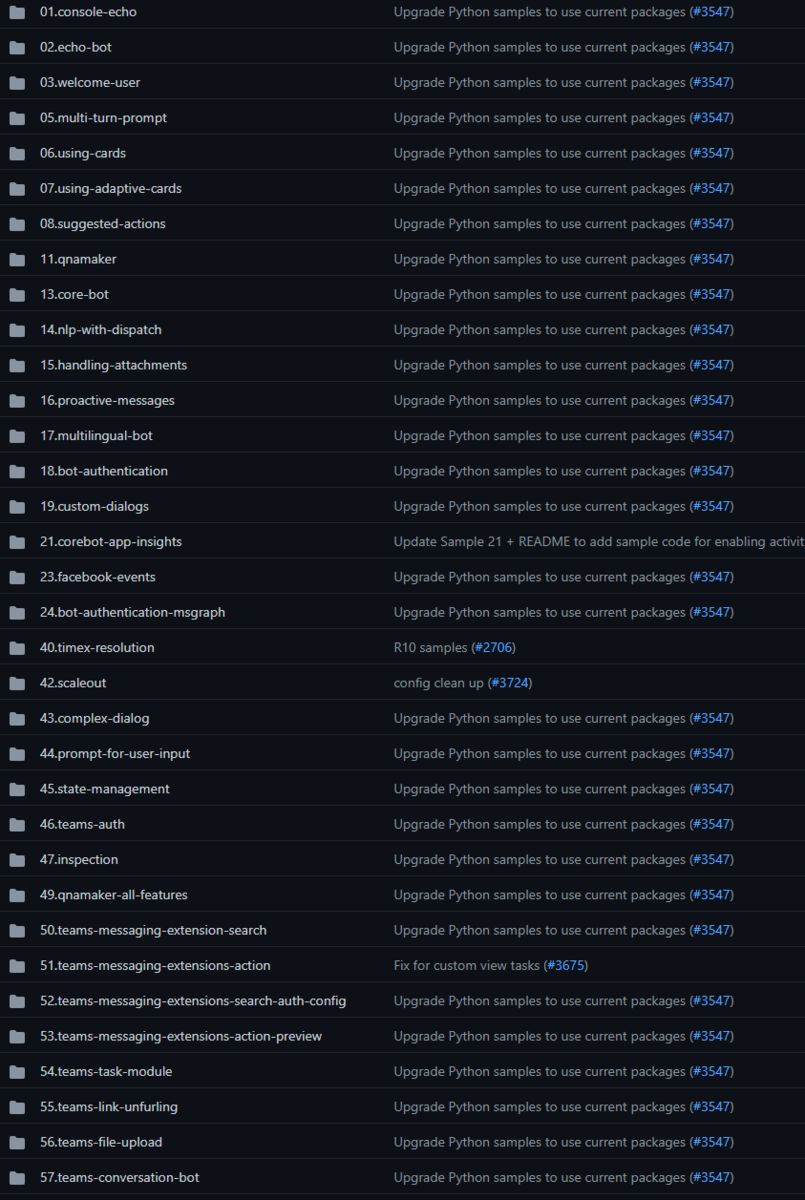This screenshot has width=805, height=1200.
Task: Open 'config clean up' commit message
Action: (439, 683)
